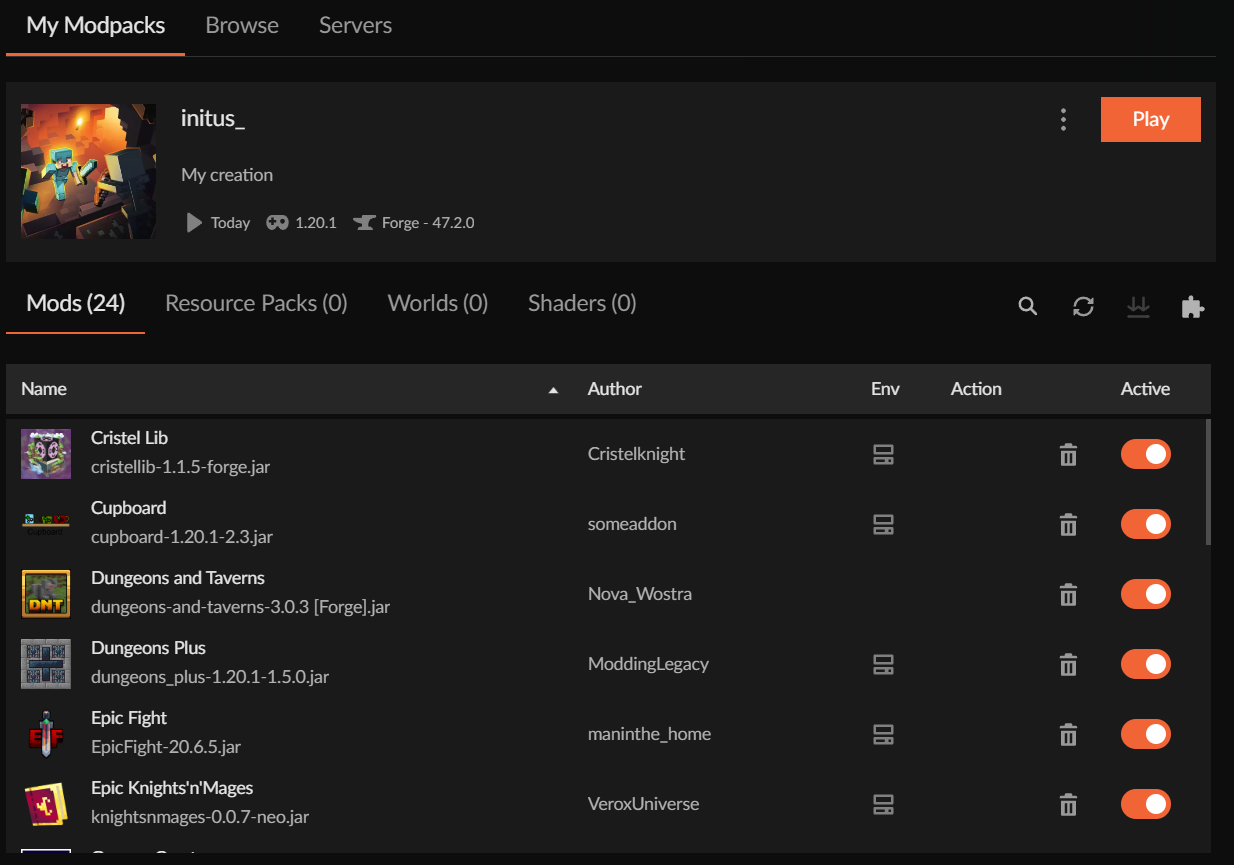Screen dimensions: 1234x865
Task: Switch to the My Modpacks tab
Action: coord(96,26)
